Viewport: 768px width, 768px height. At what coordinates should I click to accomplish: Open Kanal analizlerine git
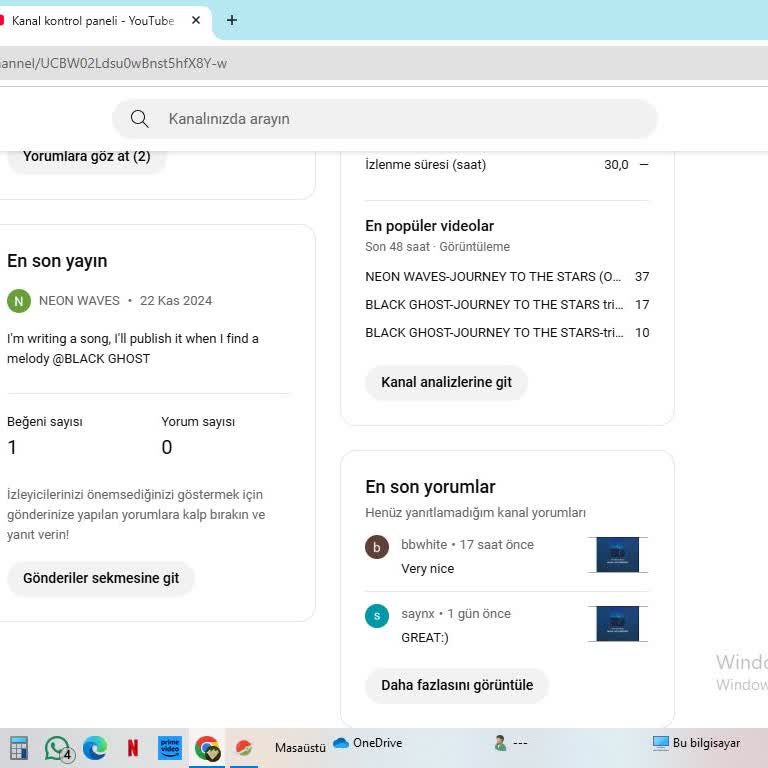coord(446,382)
